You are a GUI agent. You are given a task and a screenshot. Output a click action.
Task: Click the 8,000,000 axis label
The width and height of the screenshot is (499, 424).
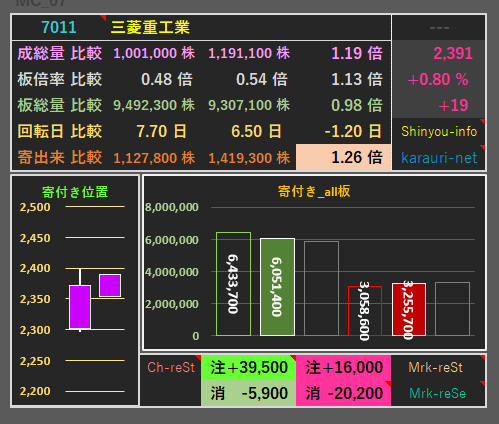point(172,207)
